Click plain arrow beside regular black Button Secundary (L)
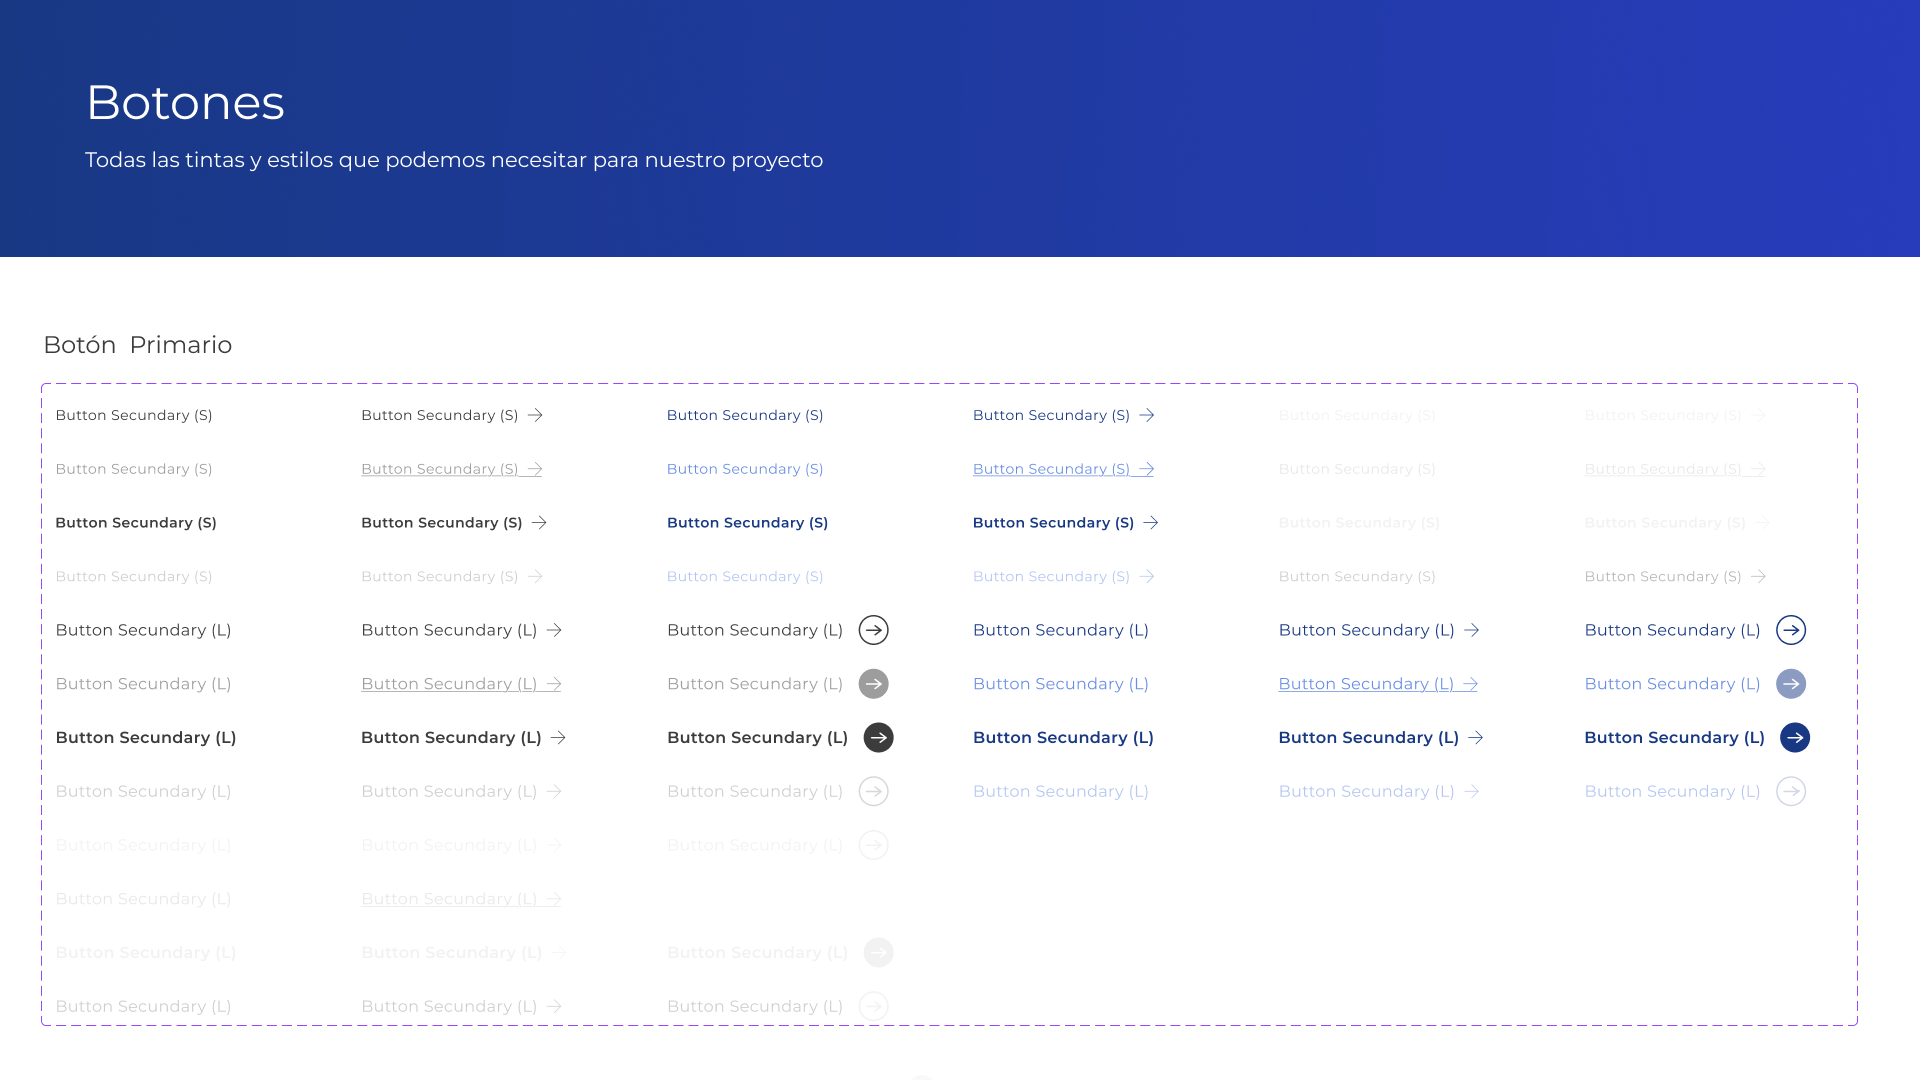The width and height of the screenshot is (1920, 1080). point(554,630)
